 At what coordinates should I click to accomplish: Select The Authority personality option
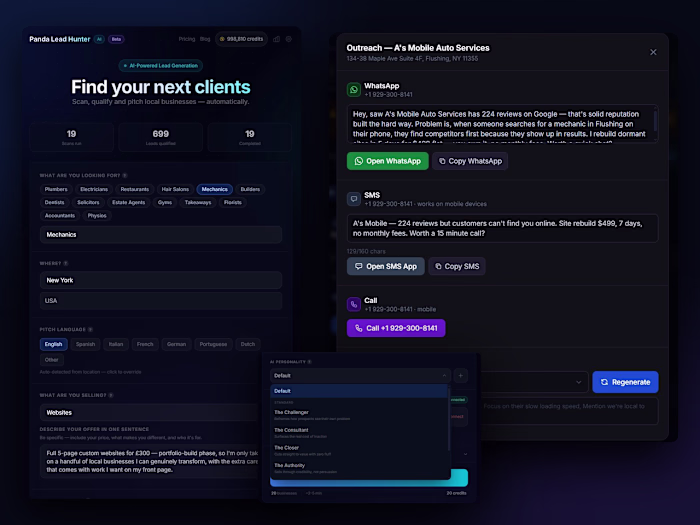pos(359,468)
